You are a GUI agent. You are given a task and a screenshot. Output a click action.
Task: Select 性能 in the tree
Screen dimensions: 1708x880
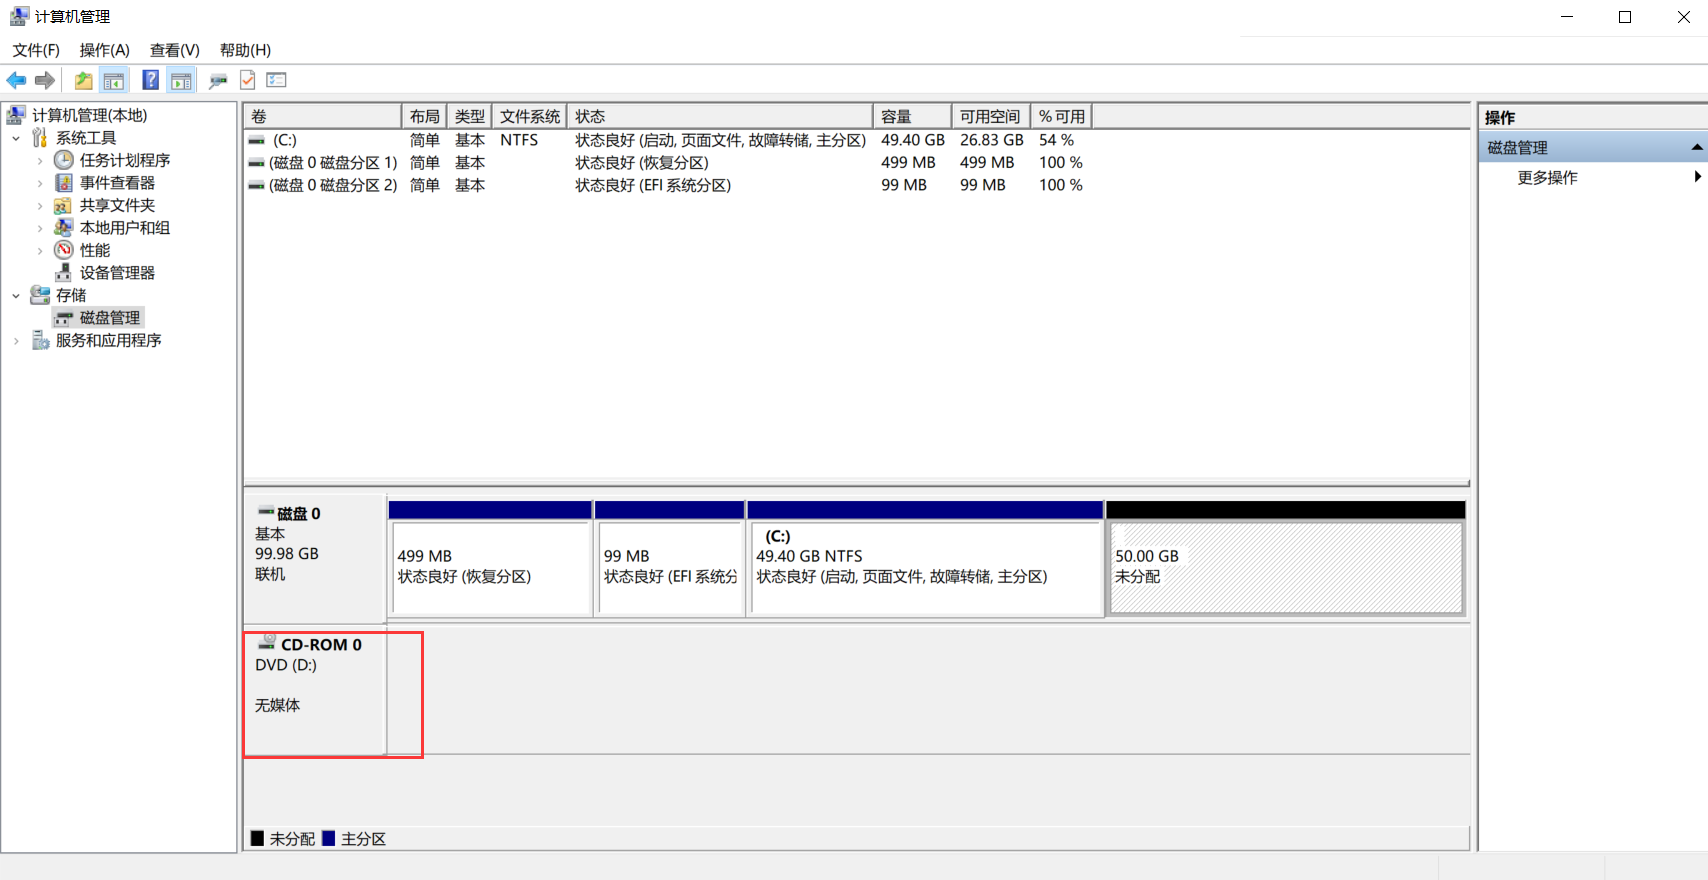(x=95, y=250)
